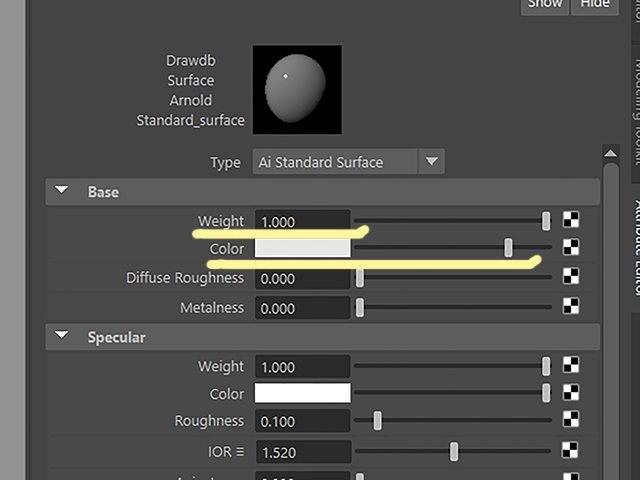Open texture map button for Specular Weight

click(571, 365)
